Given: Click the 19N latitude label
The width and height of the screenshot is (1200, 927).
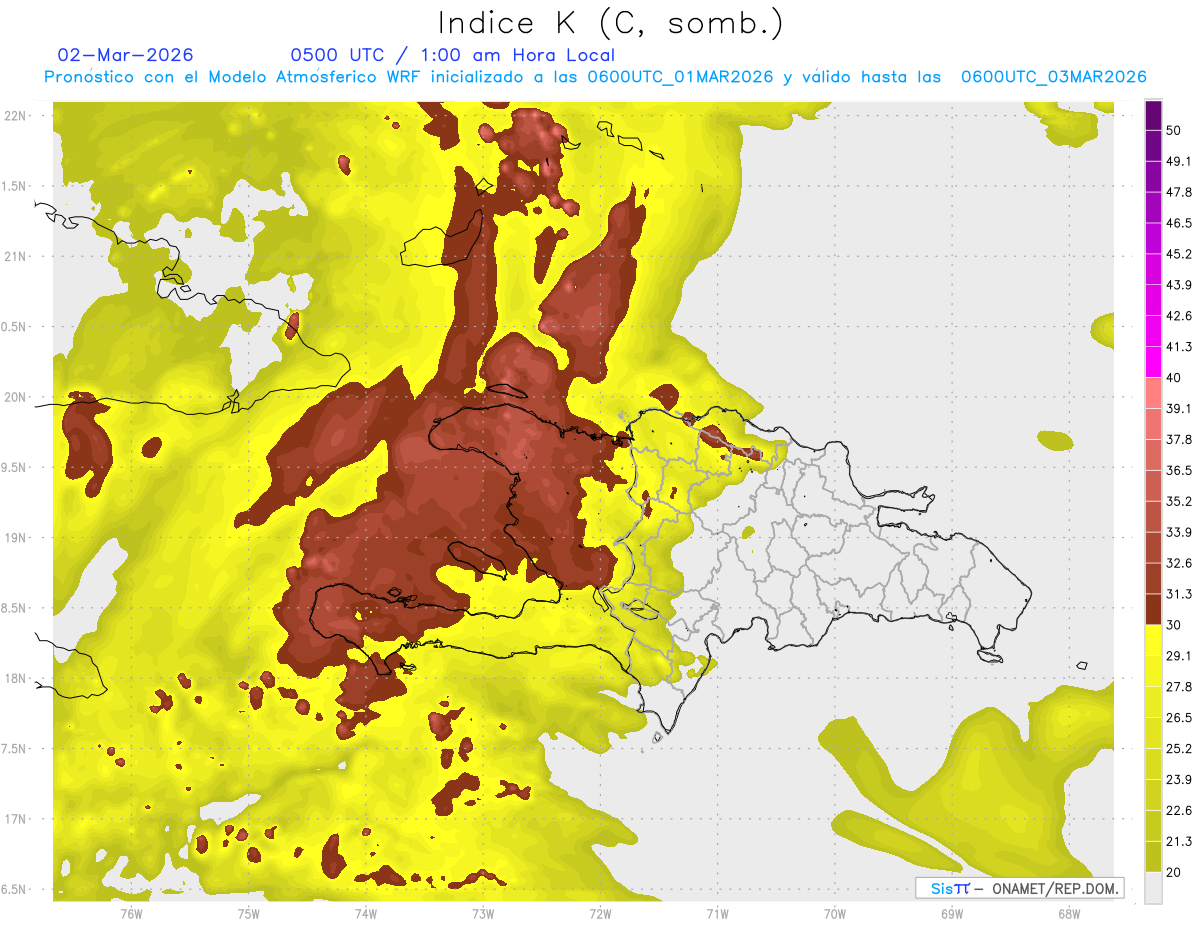Looking at the screenshot, I should 16,538.
